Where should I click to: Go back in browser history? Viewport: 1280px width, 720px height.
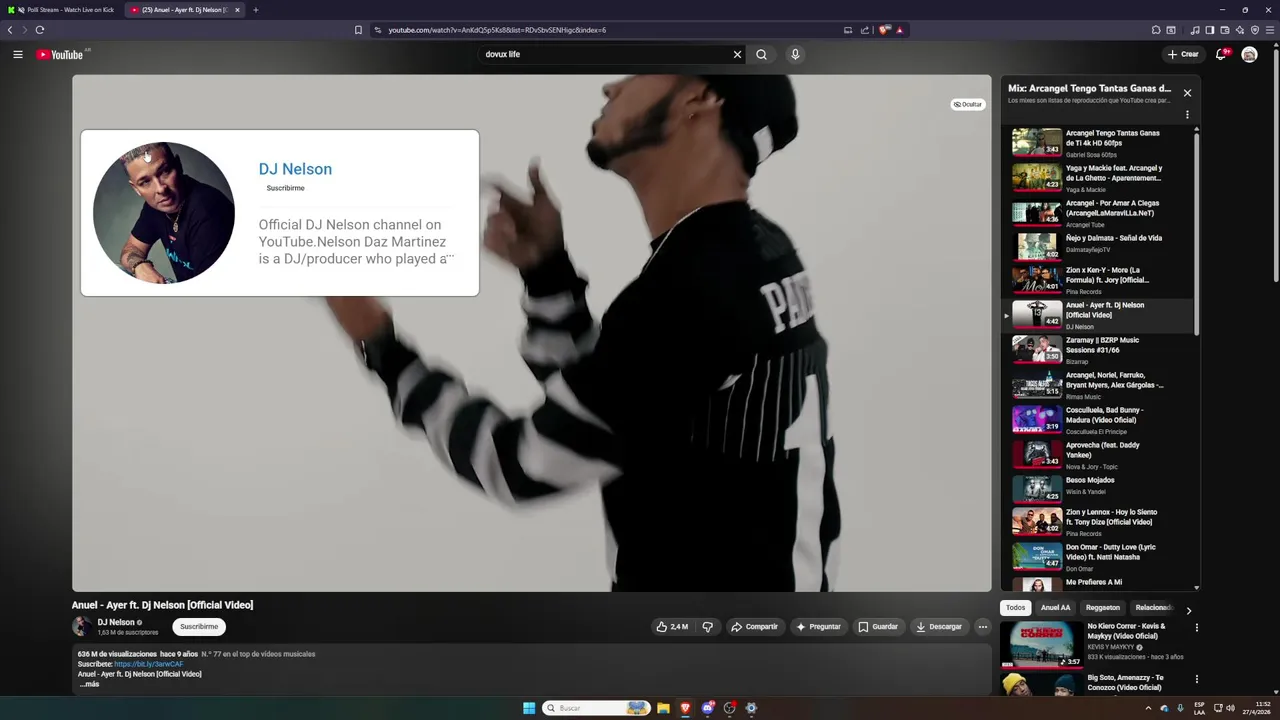point(10,30)
